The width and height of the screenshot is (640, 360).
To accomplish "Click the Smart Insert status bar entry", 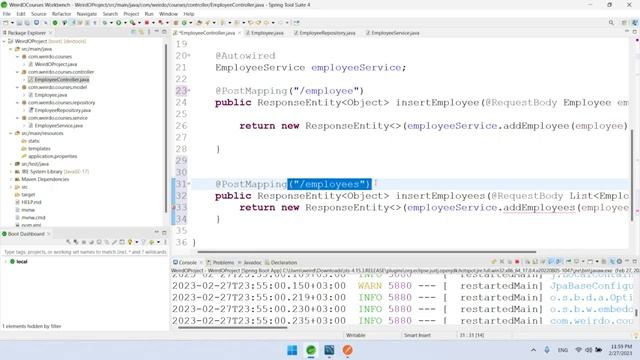I will [417, 335].
